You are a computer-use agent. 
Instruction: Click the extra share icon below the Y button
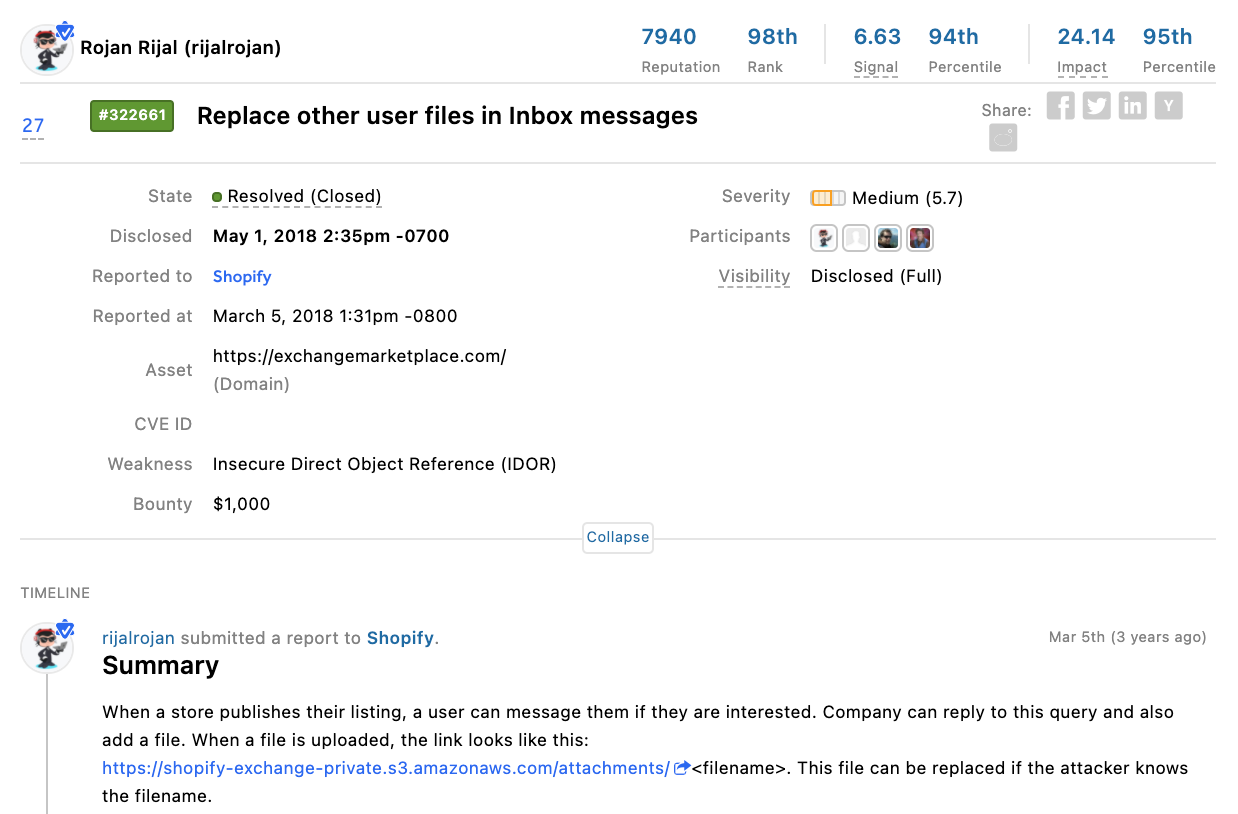pos(1003,137)
